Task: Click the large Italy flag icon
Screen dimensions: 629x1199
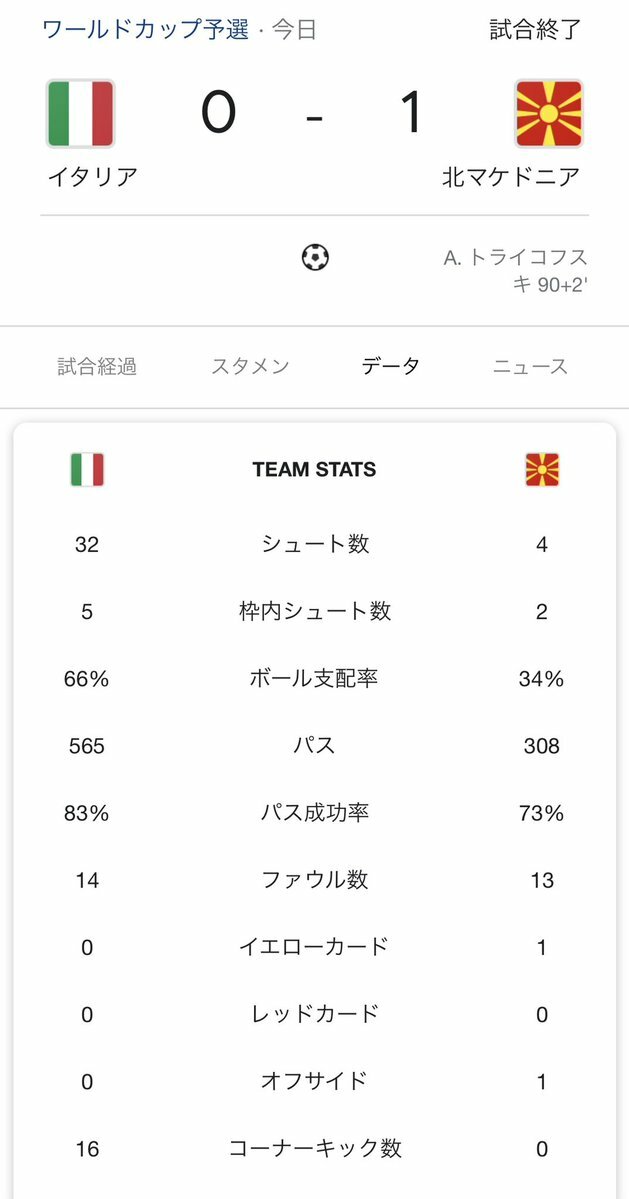Action: 80,113
